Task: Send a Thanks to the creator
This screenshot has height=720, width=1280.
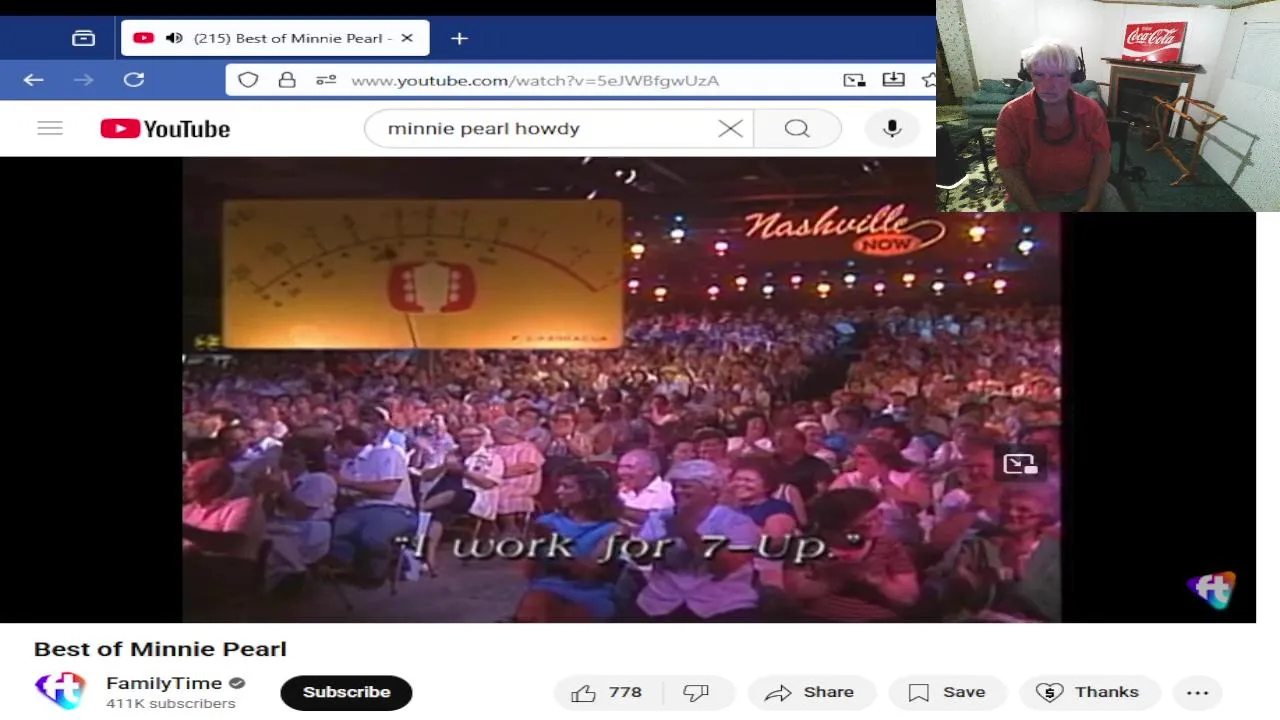Action: 1089,692
